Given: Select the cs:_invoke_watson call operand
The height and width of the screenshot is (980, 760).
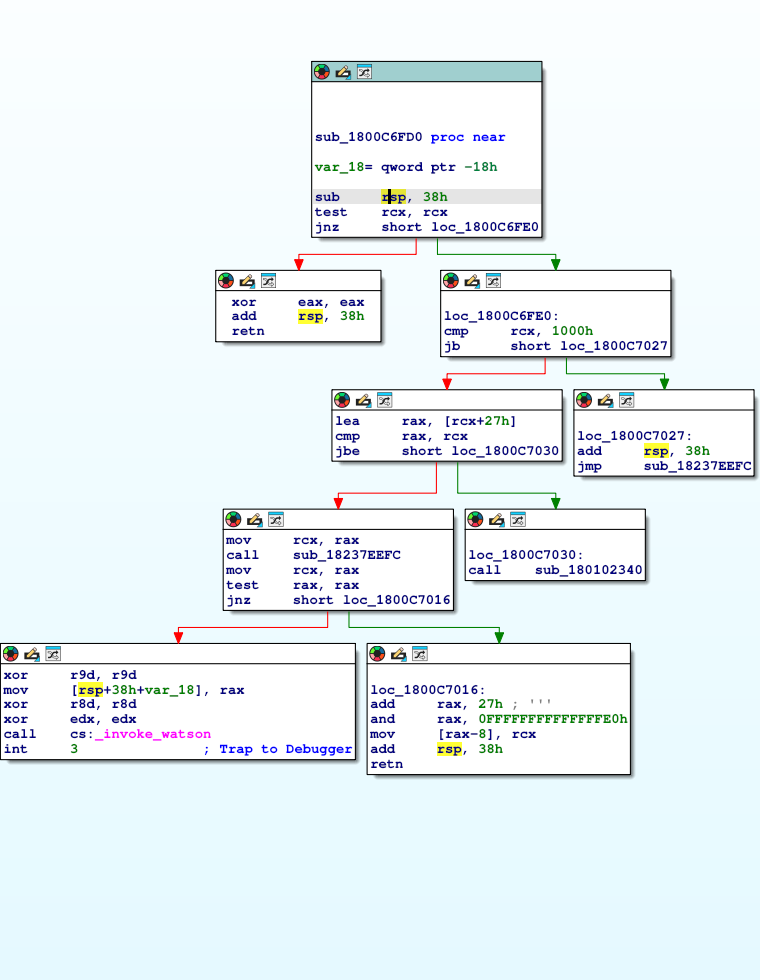Looking at the screenshot, I should coord(140,734).
